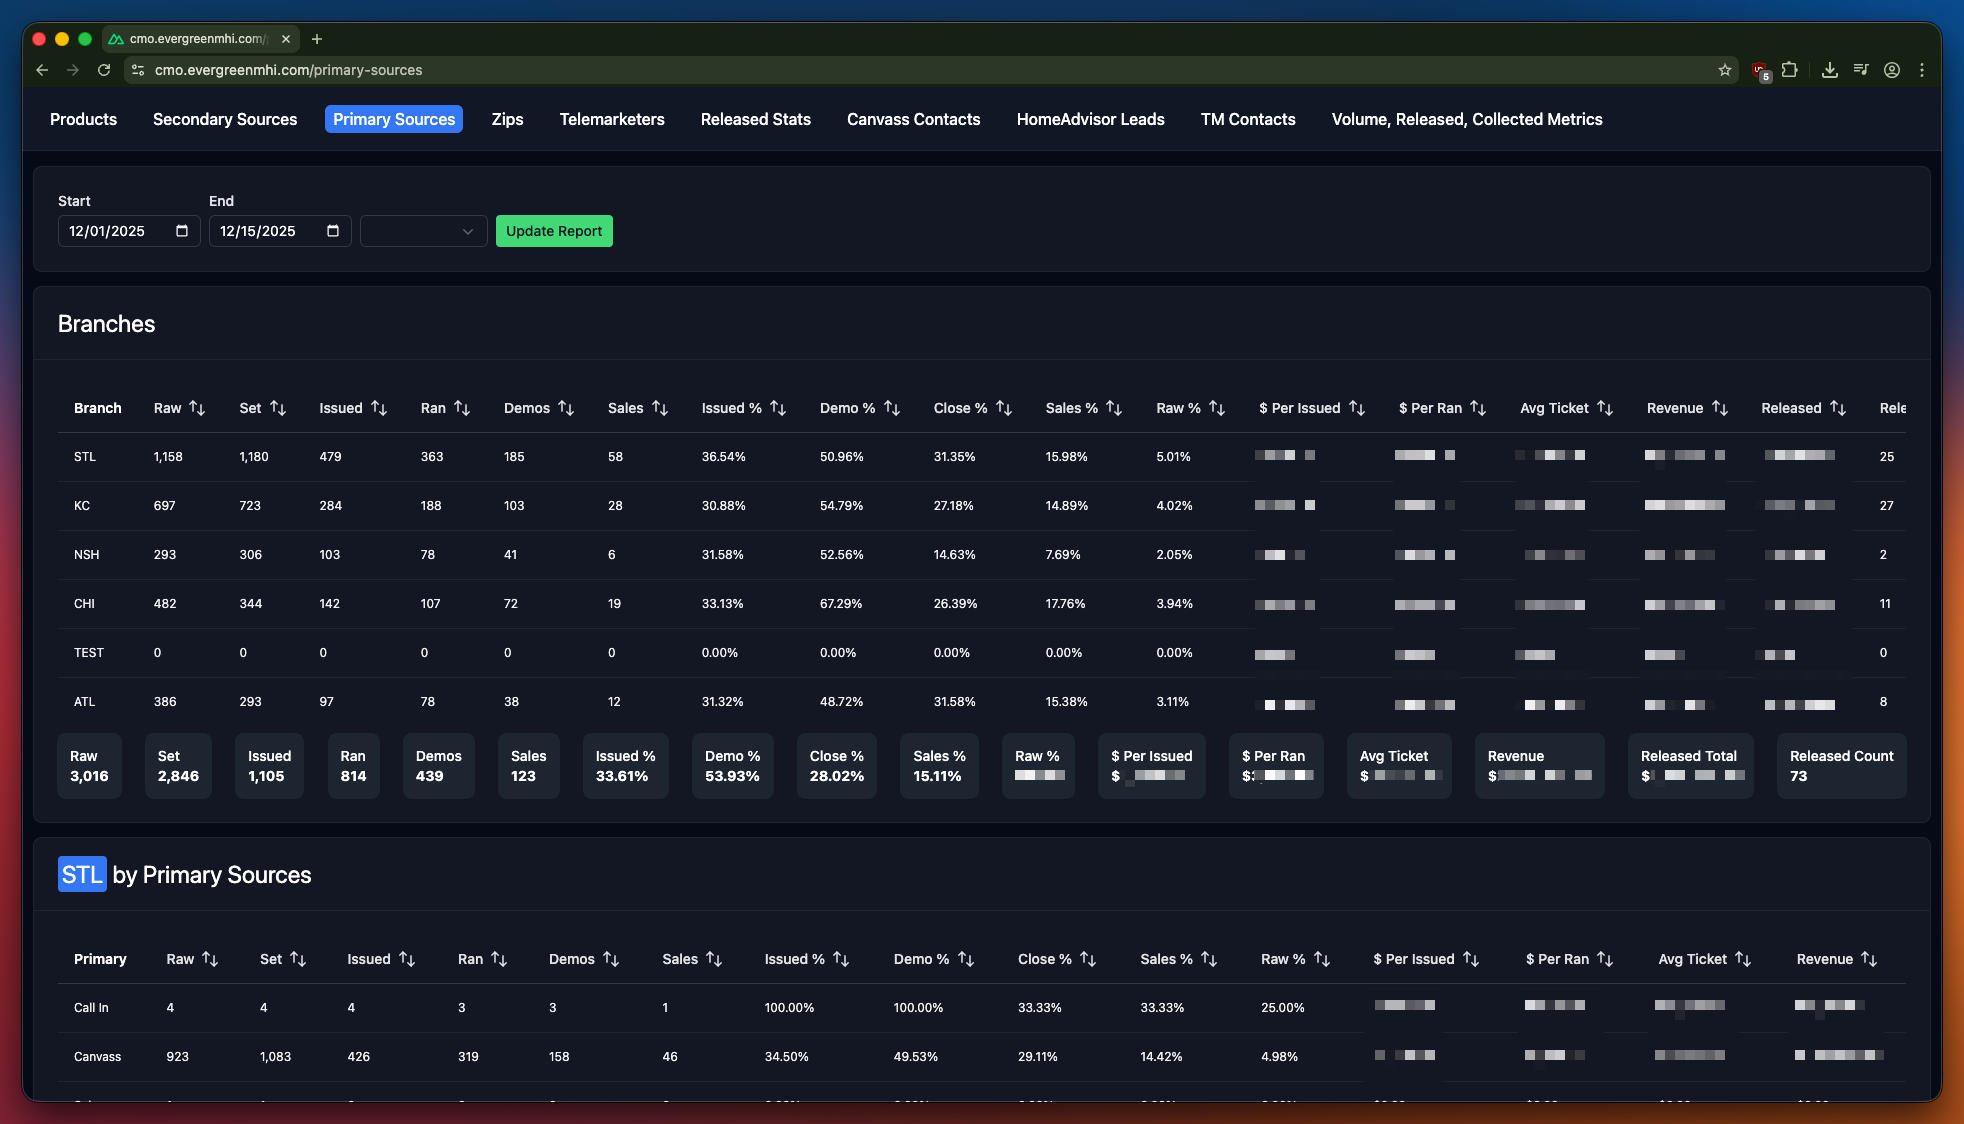The height and width of the screenshot is (1124, 1964).
Task: Switch to Secondary Sources
Action: tap(225, 119)
